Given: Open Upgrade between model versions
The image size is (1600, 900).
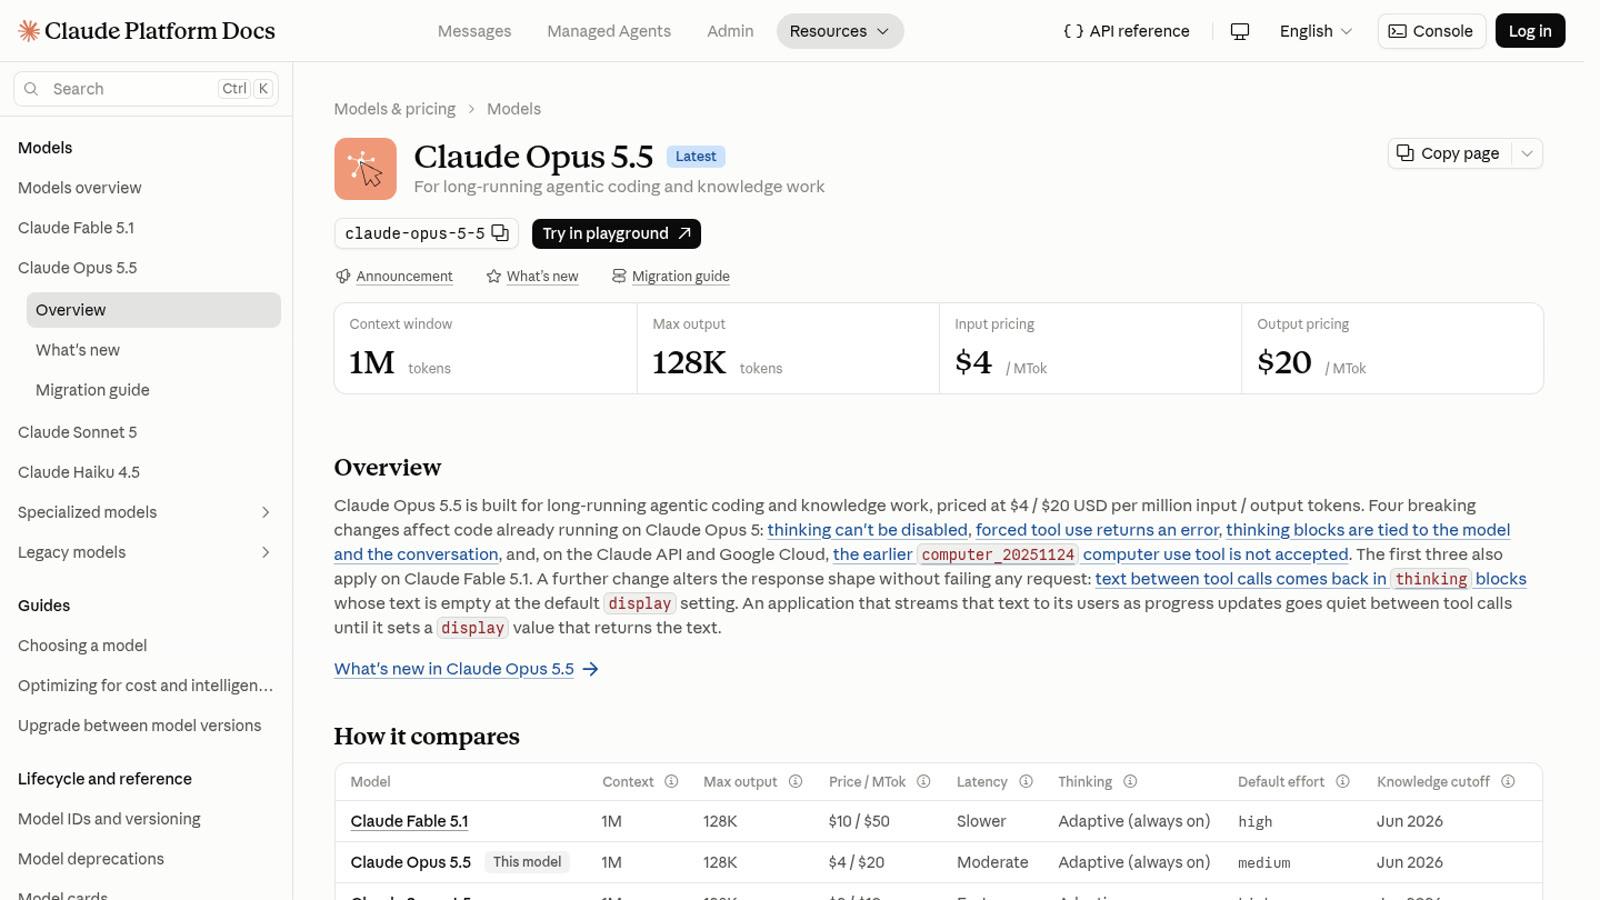Looking at the screenshot, I should coord(139,726).
